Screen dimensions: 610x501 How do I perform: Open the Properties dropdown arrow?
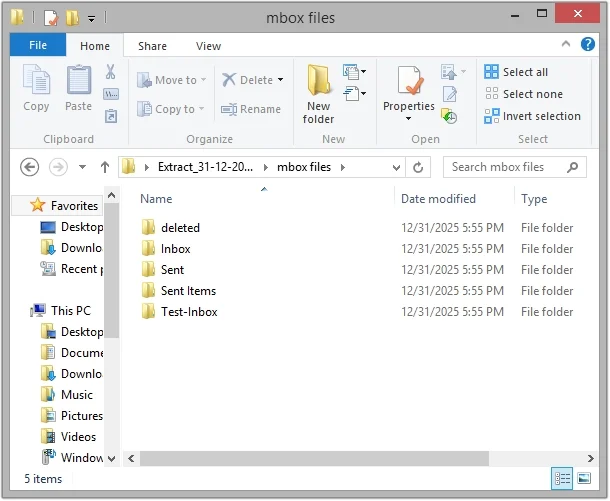point(408,118)
